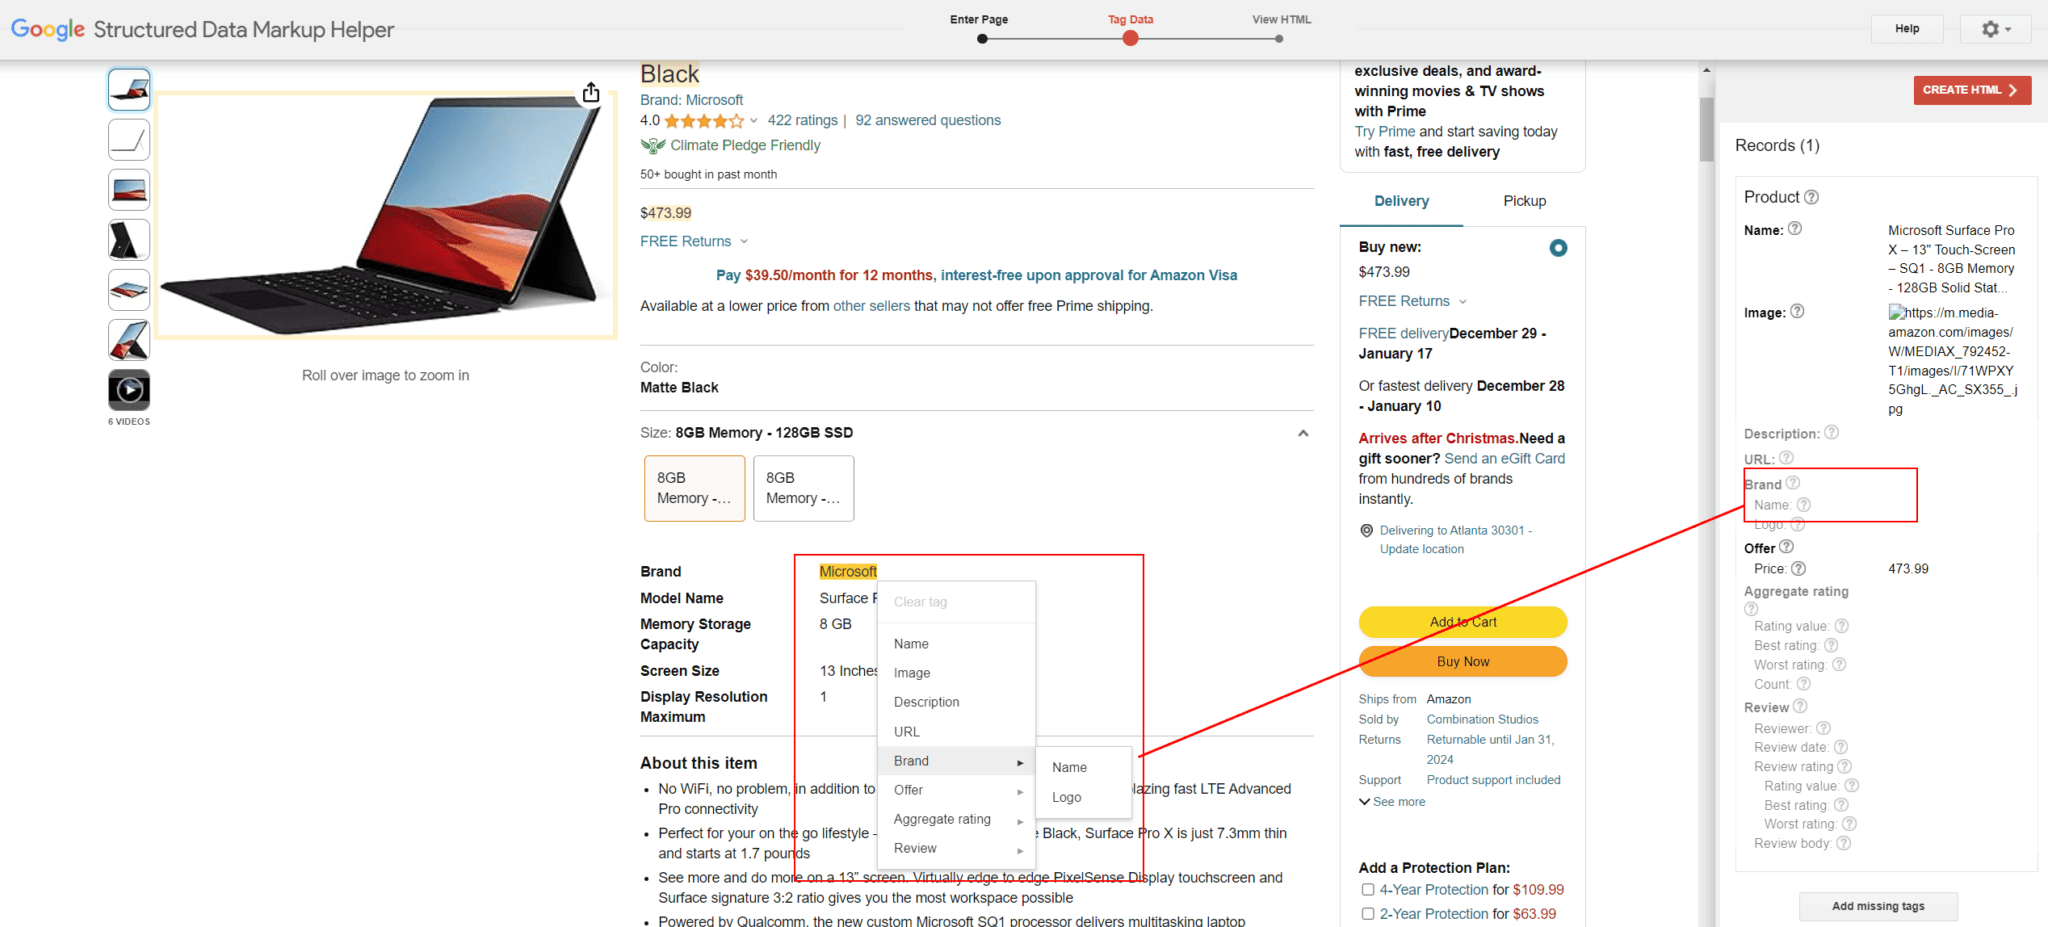The height and width of the screenshot is (927, 2048).
Task: Click the help icon next to Price
Action: click(1798, 569)
